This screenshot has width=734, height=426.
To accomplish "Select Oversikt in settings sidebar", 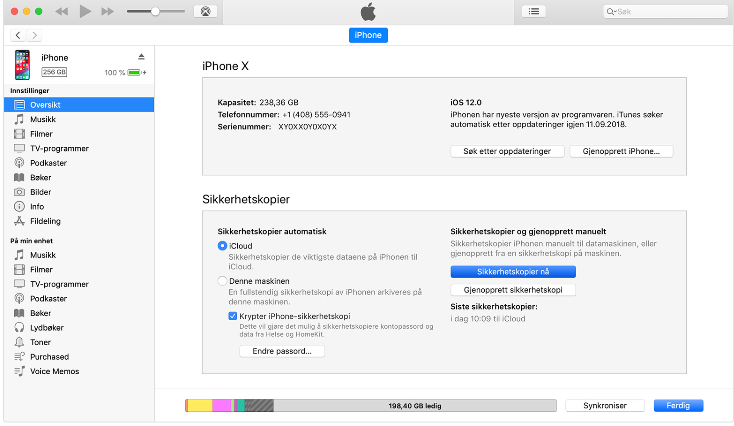I will (x=79, y=105).
